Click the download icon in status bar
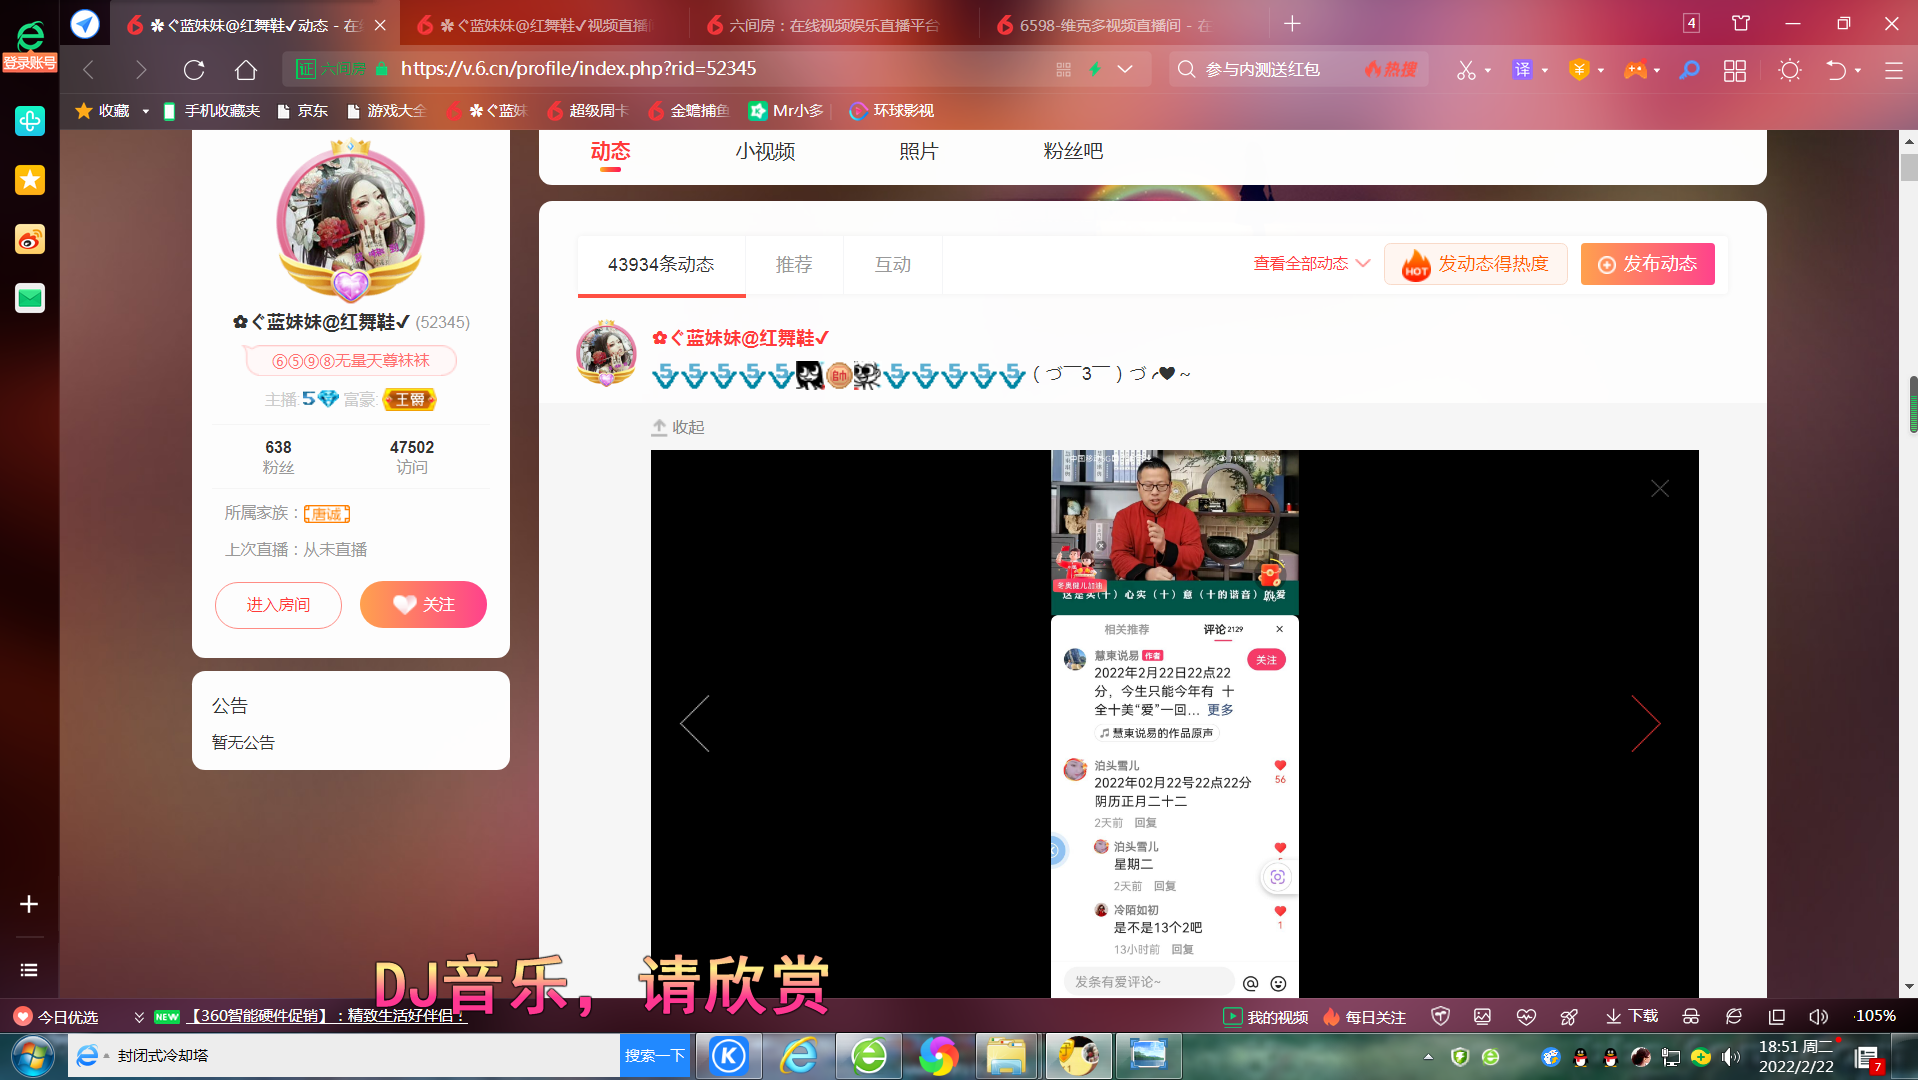The height and width of the screenshot is (1080, 1918). 1632,1016
